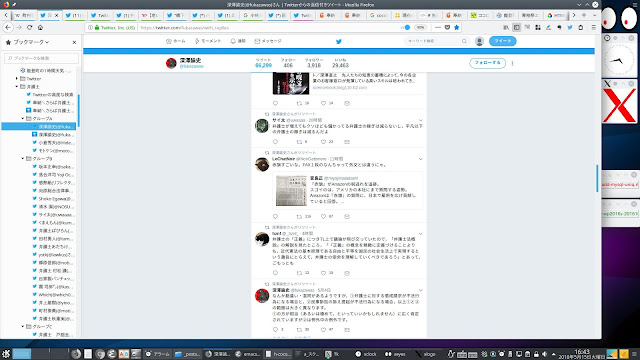640x360 pixels.
Task: Click the Twitter extension icon in the toolbar
Action: (570, 27)
